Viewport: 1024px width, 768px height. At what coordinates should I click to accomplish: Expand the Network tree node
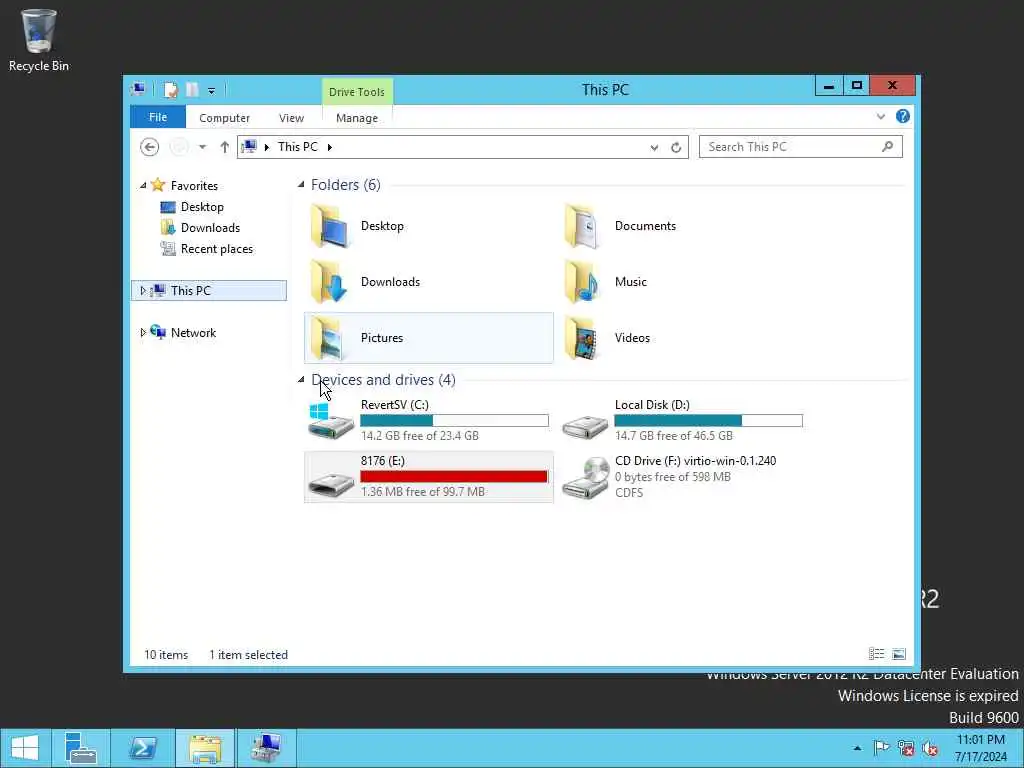click(x=143, y=332)
